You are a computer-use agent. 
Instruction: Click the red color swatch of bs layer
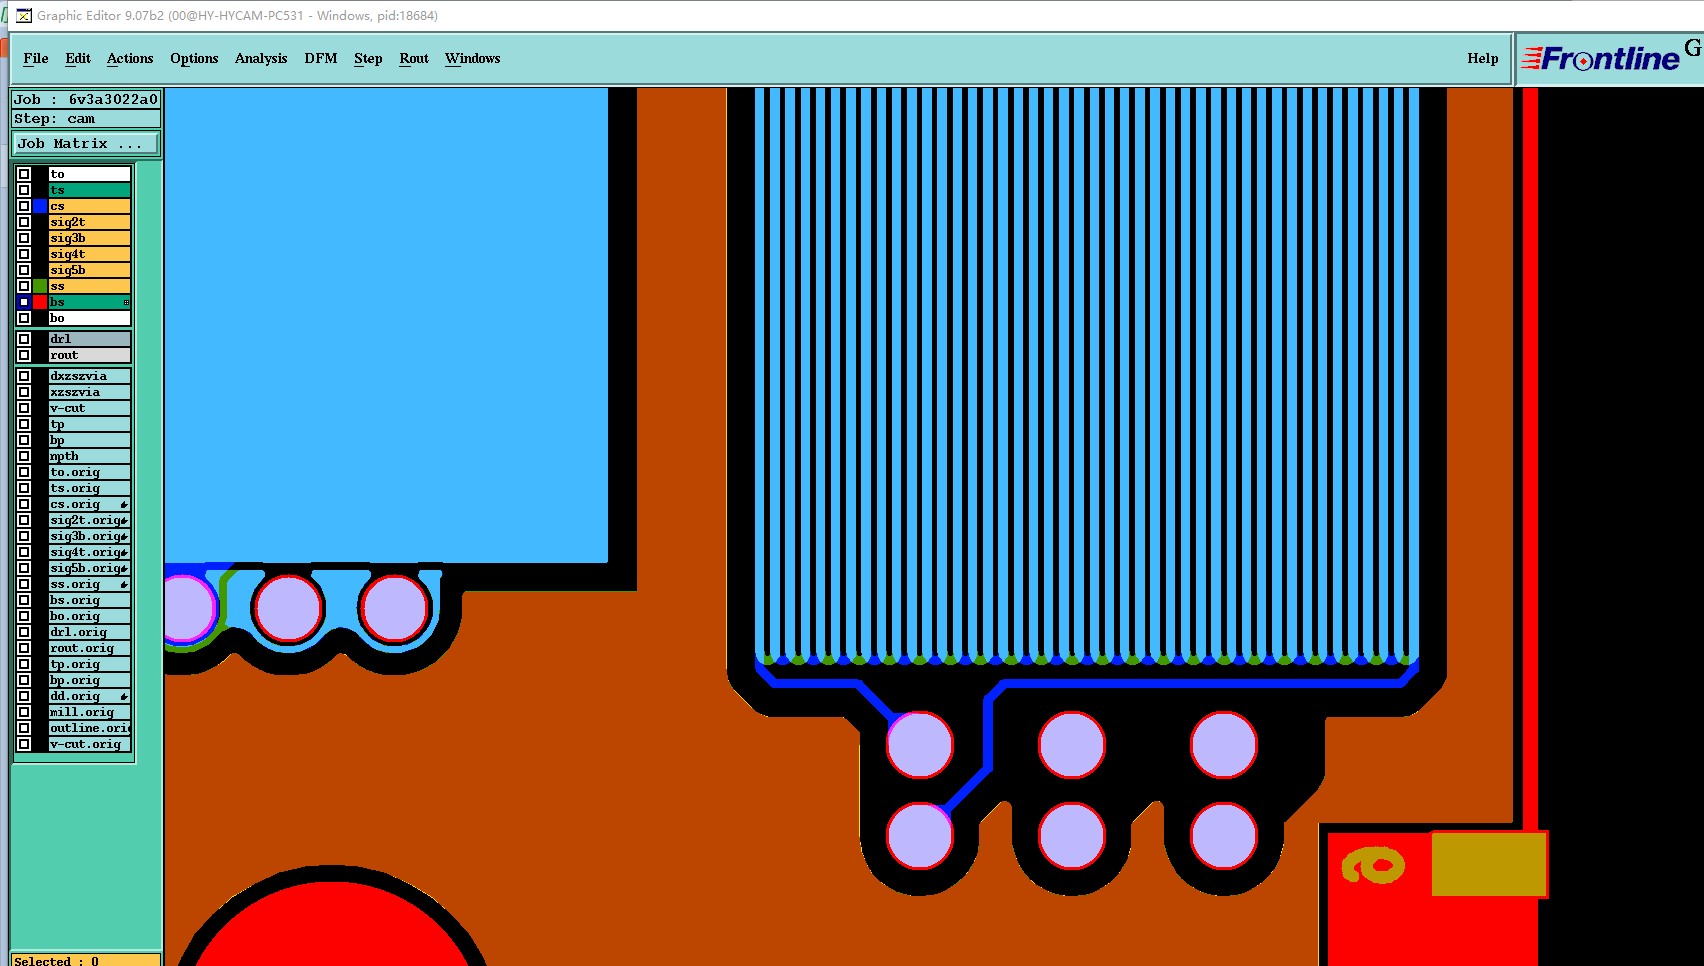pos(40,302)
